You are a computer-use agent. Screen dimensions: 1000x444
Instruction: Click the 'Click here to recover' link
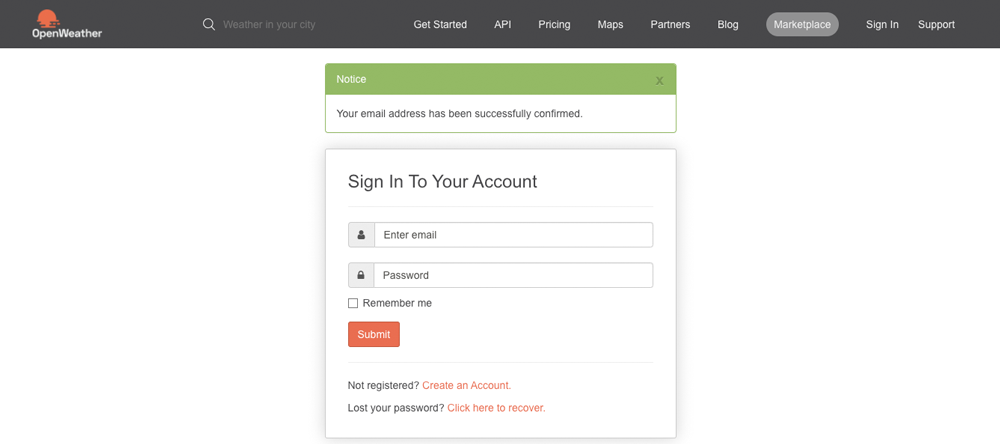click(x=496, y=408)
